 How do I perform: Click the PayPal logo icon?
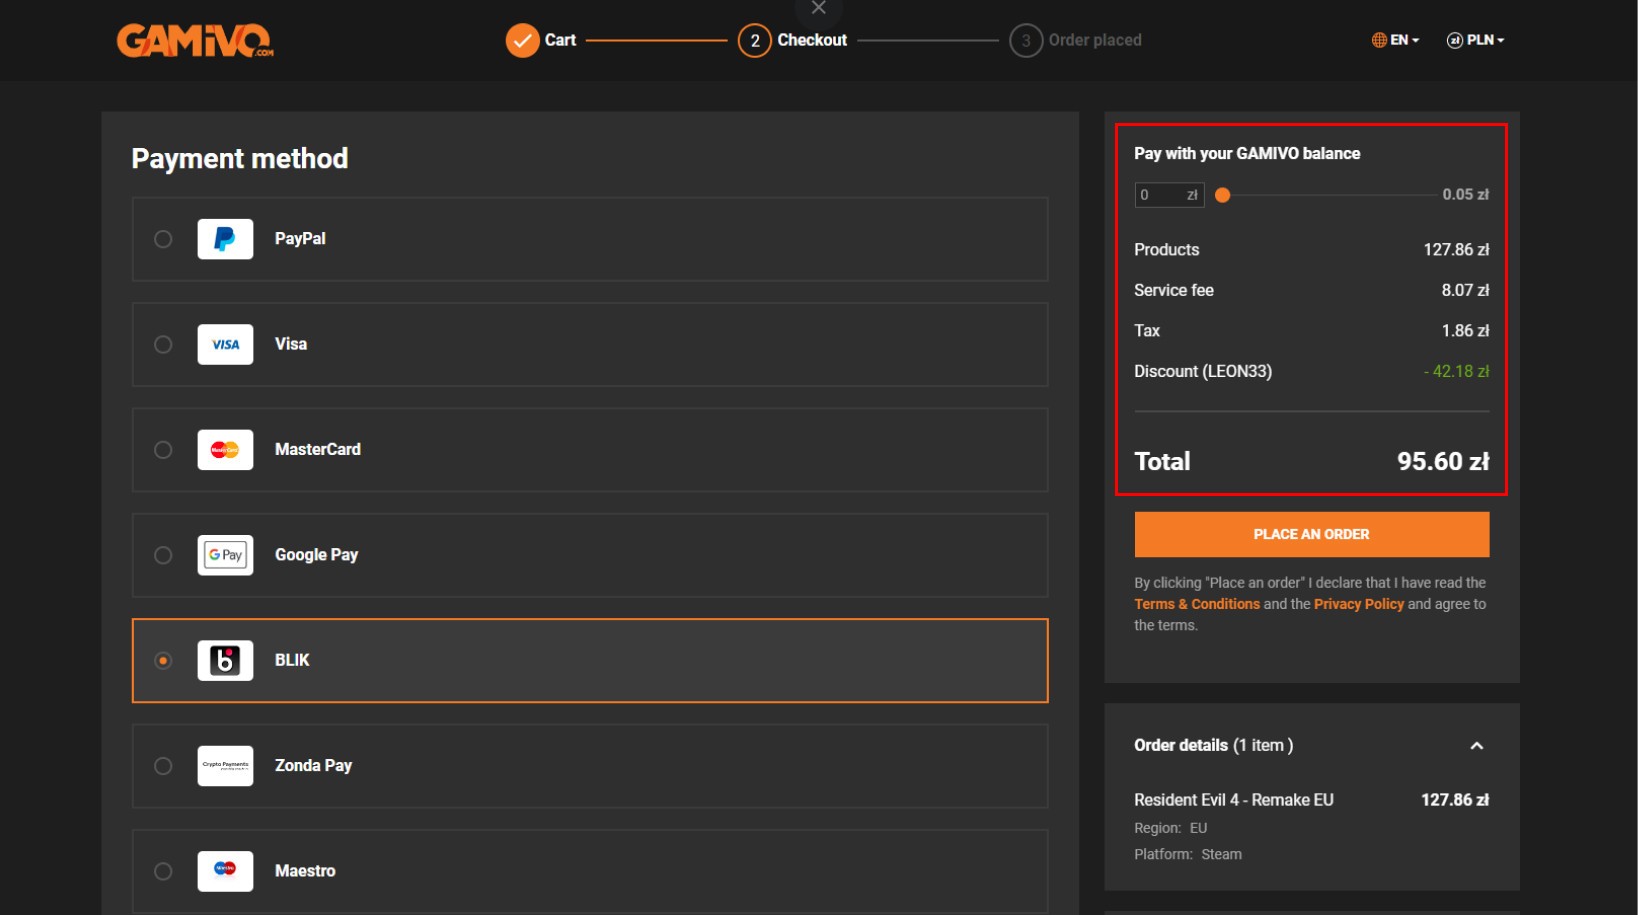pos(225,239)
